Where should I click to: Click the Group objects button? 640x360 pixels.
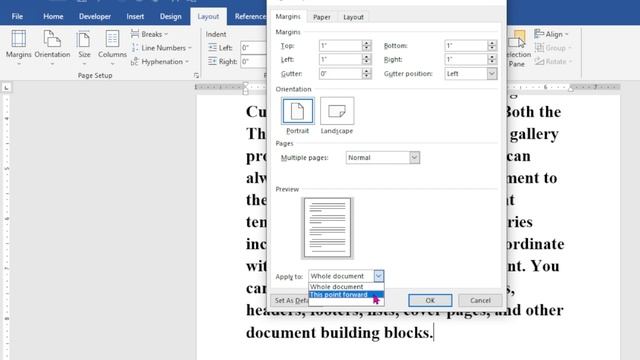pos(553,48)
